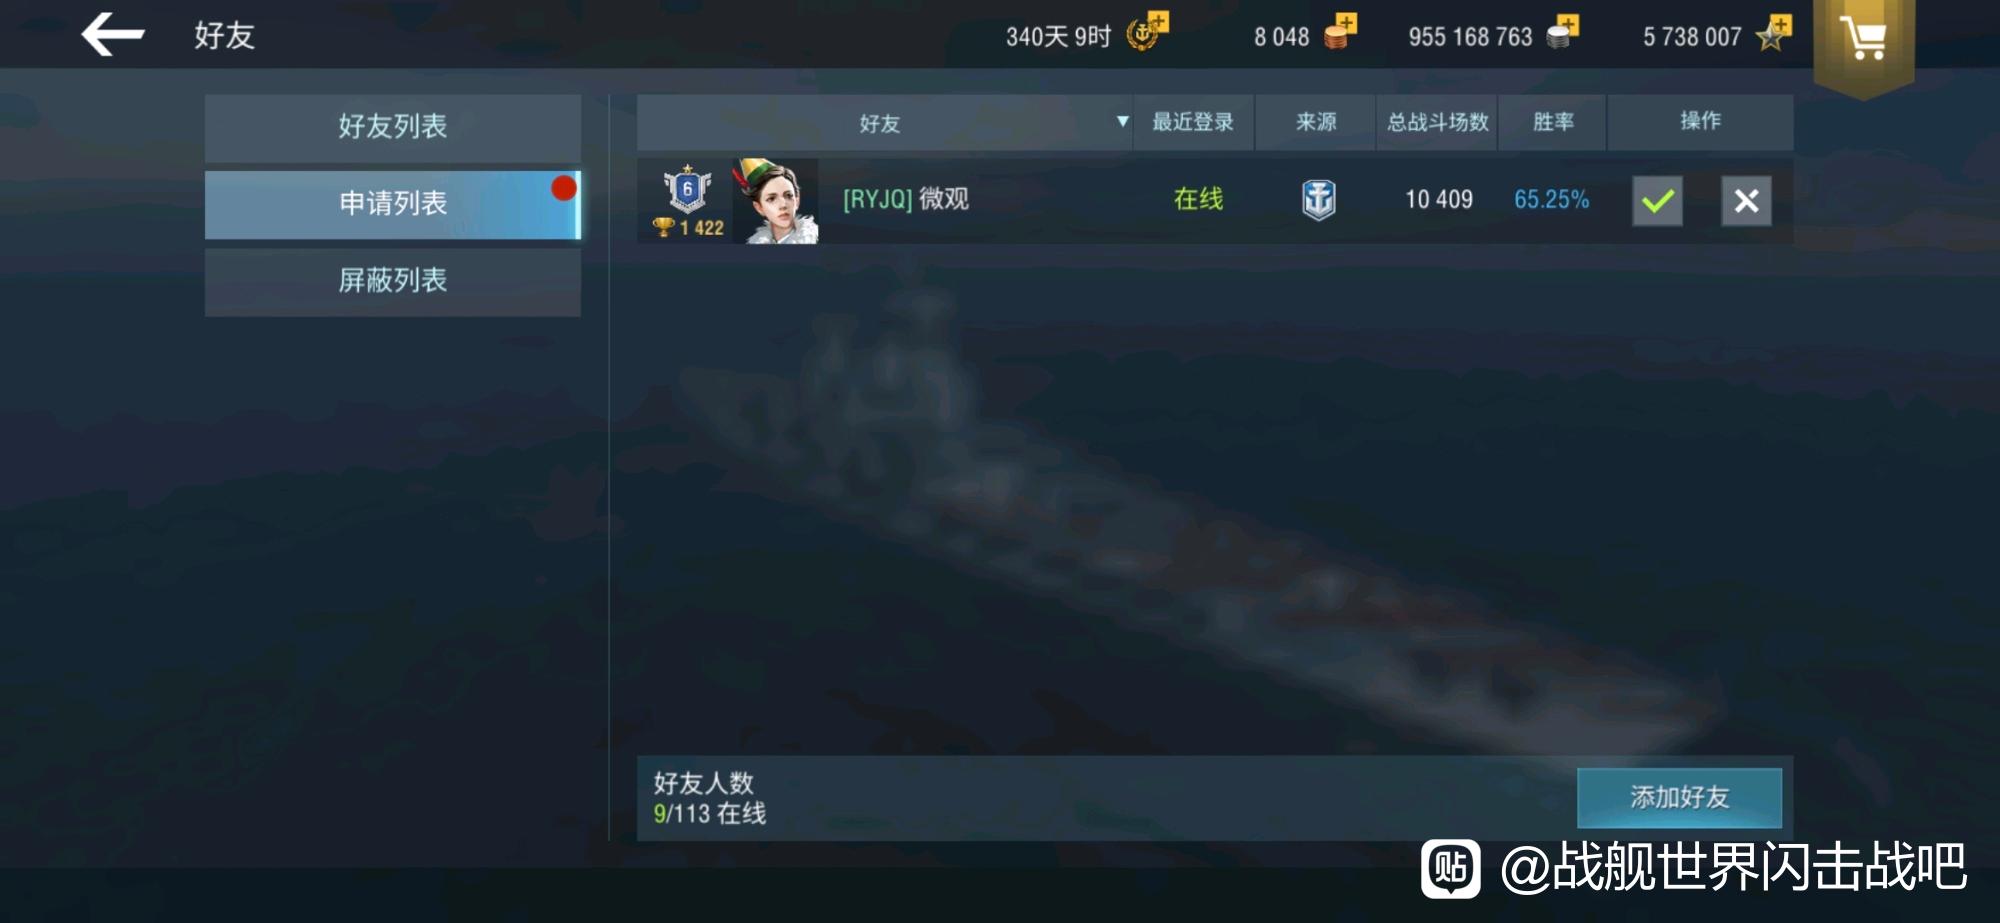View the level 6 rank badge
The image size is (2000, 923).
687,188
